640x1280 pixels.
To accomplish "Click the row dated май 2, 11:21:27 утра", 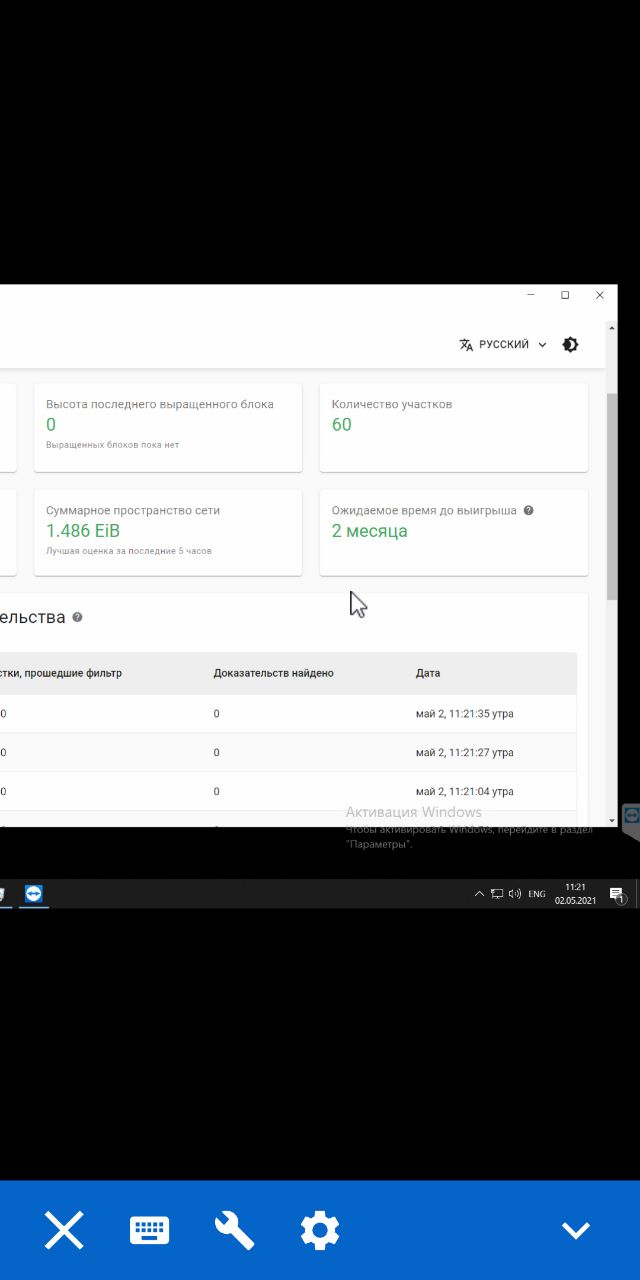I will (288, 753).
